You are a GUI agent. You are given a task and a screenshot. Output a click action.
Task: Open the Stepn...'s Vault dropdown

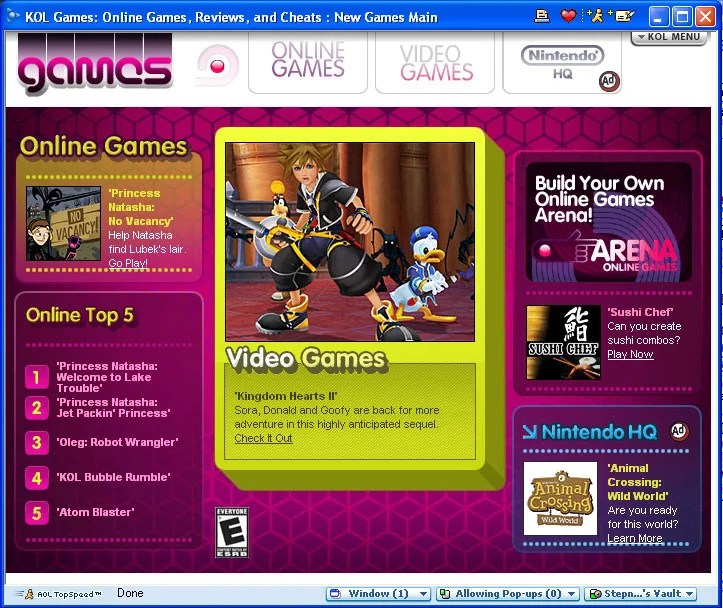tap(640, 594)
